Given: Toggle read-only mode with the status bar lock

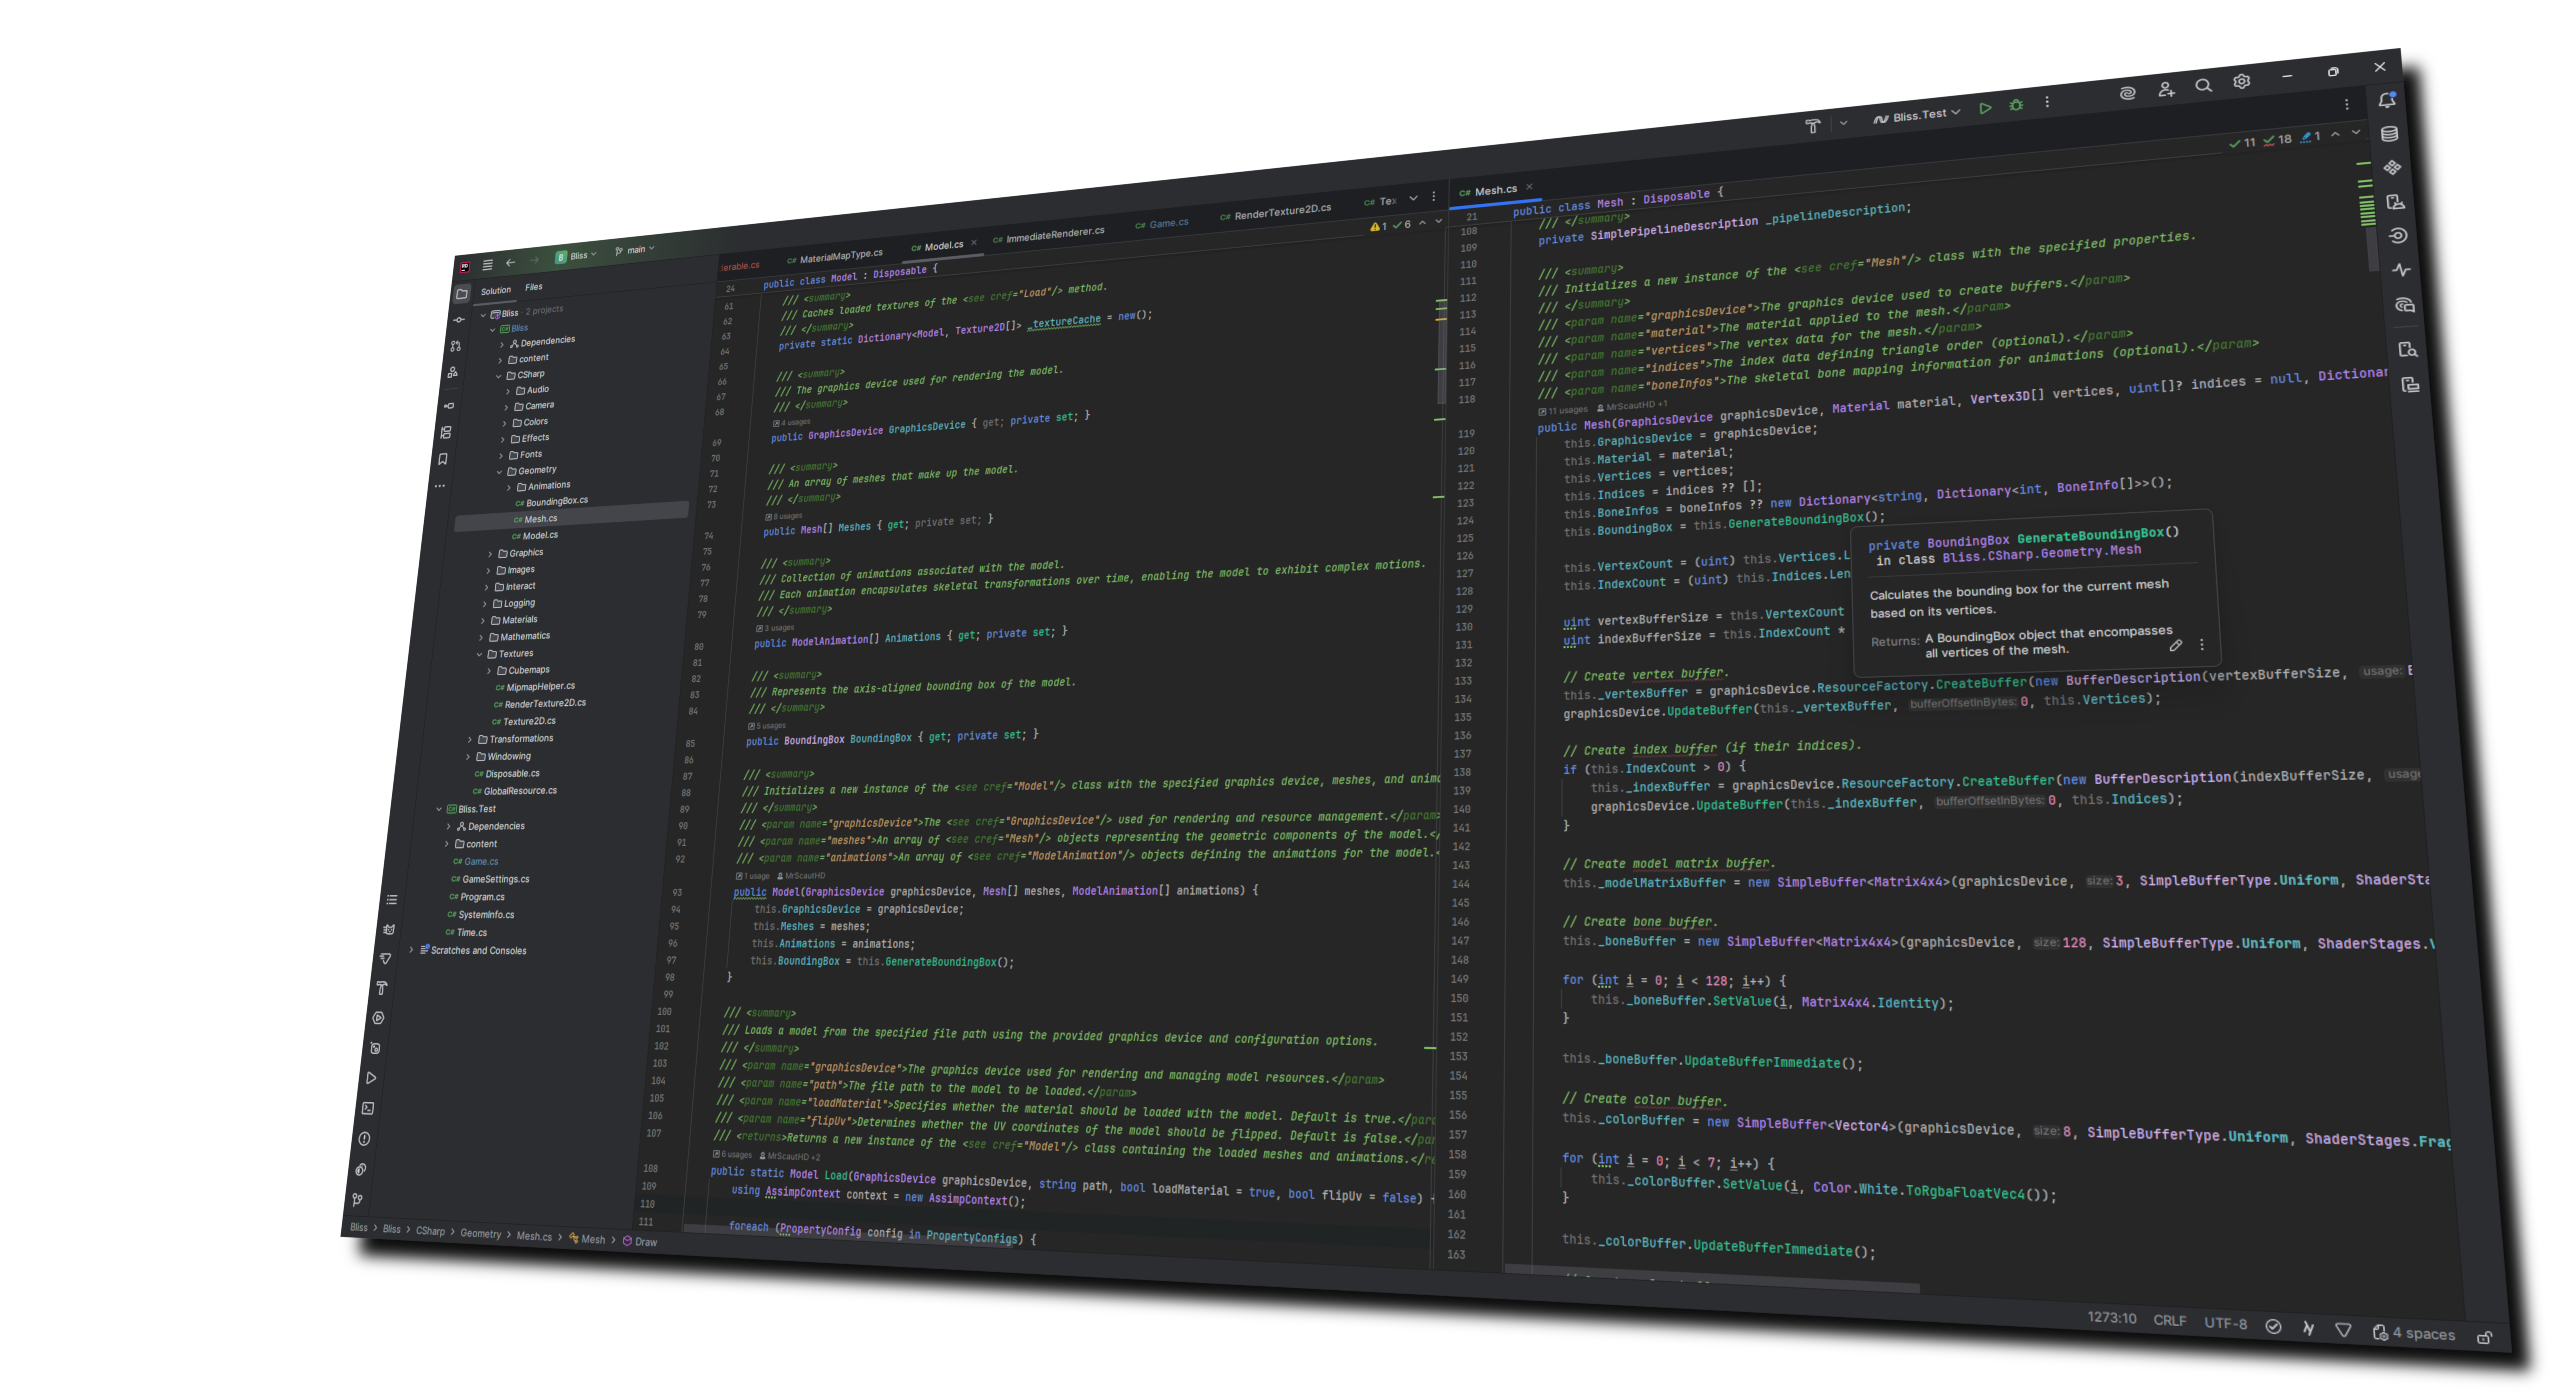Looking at the screenshot, I should [x=2486, y=1337].
